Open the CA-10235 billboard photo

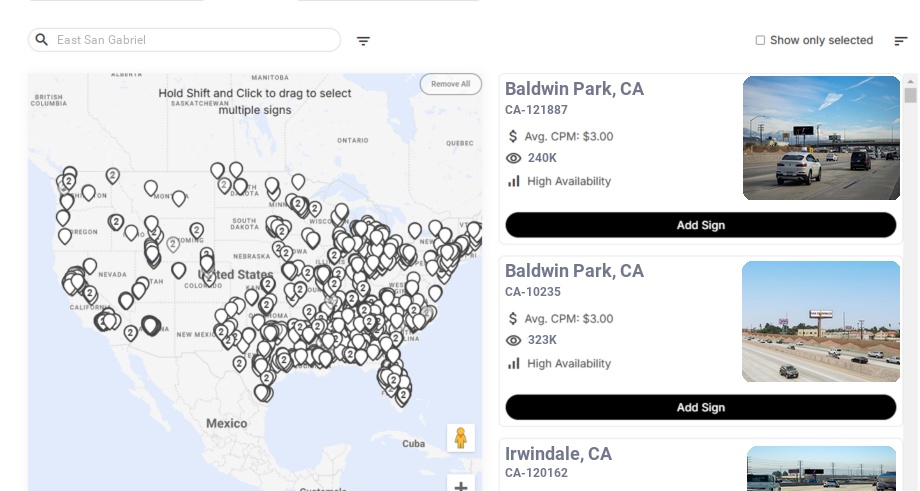(821, 321)
